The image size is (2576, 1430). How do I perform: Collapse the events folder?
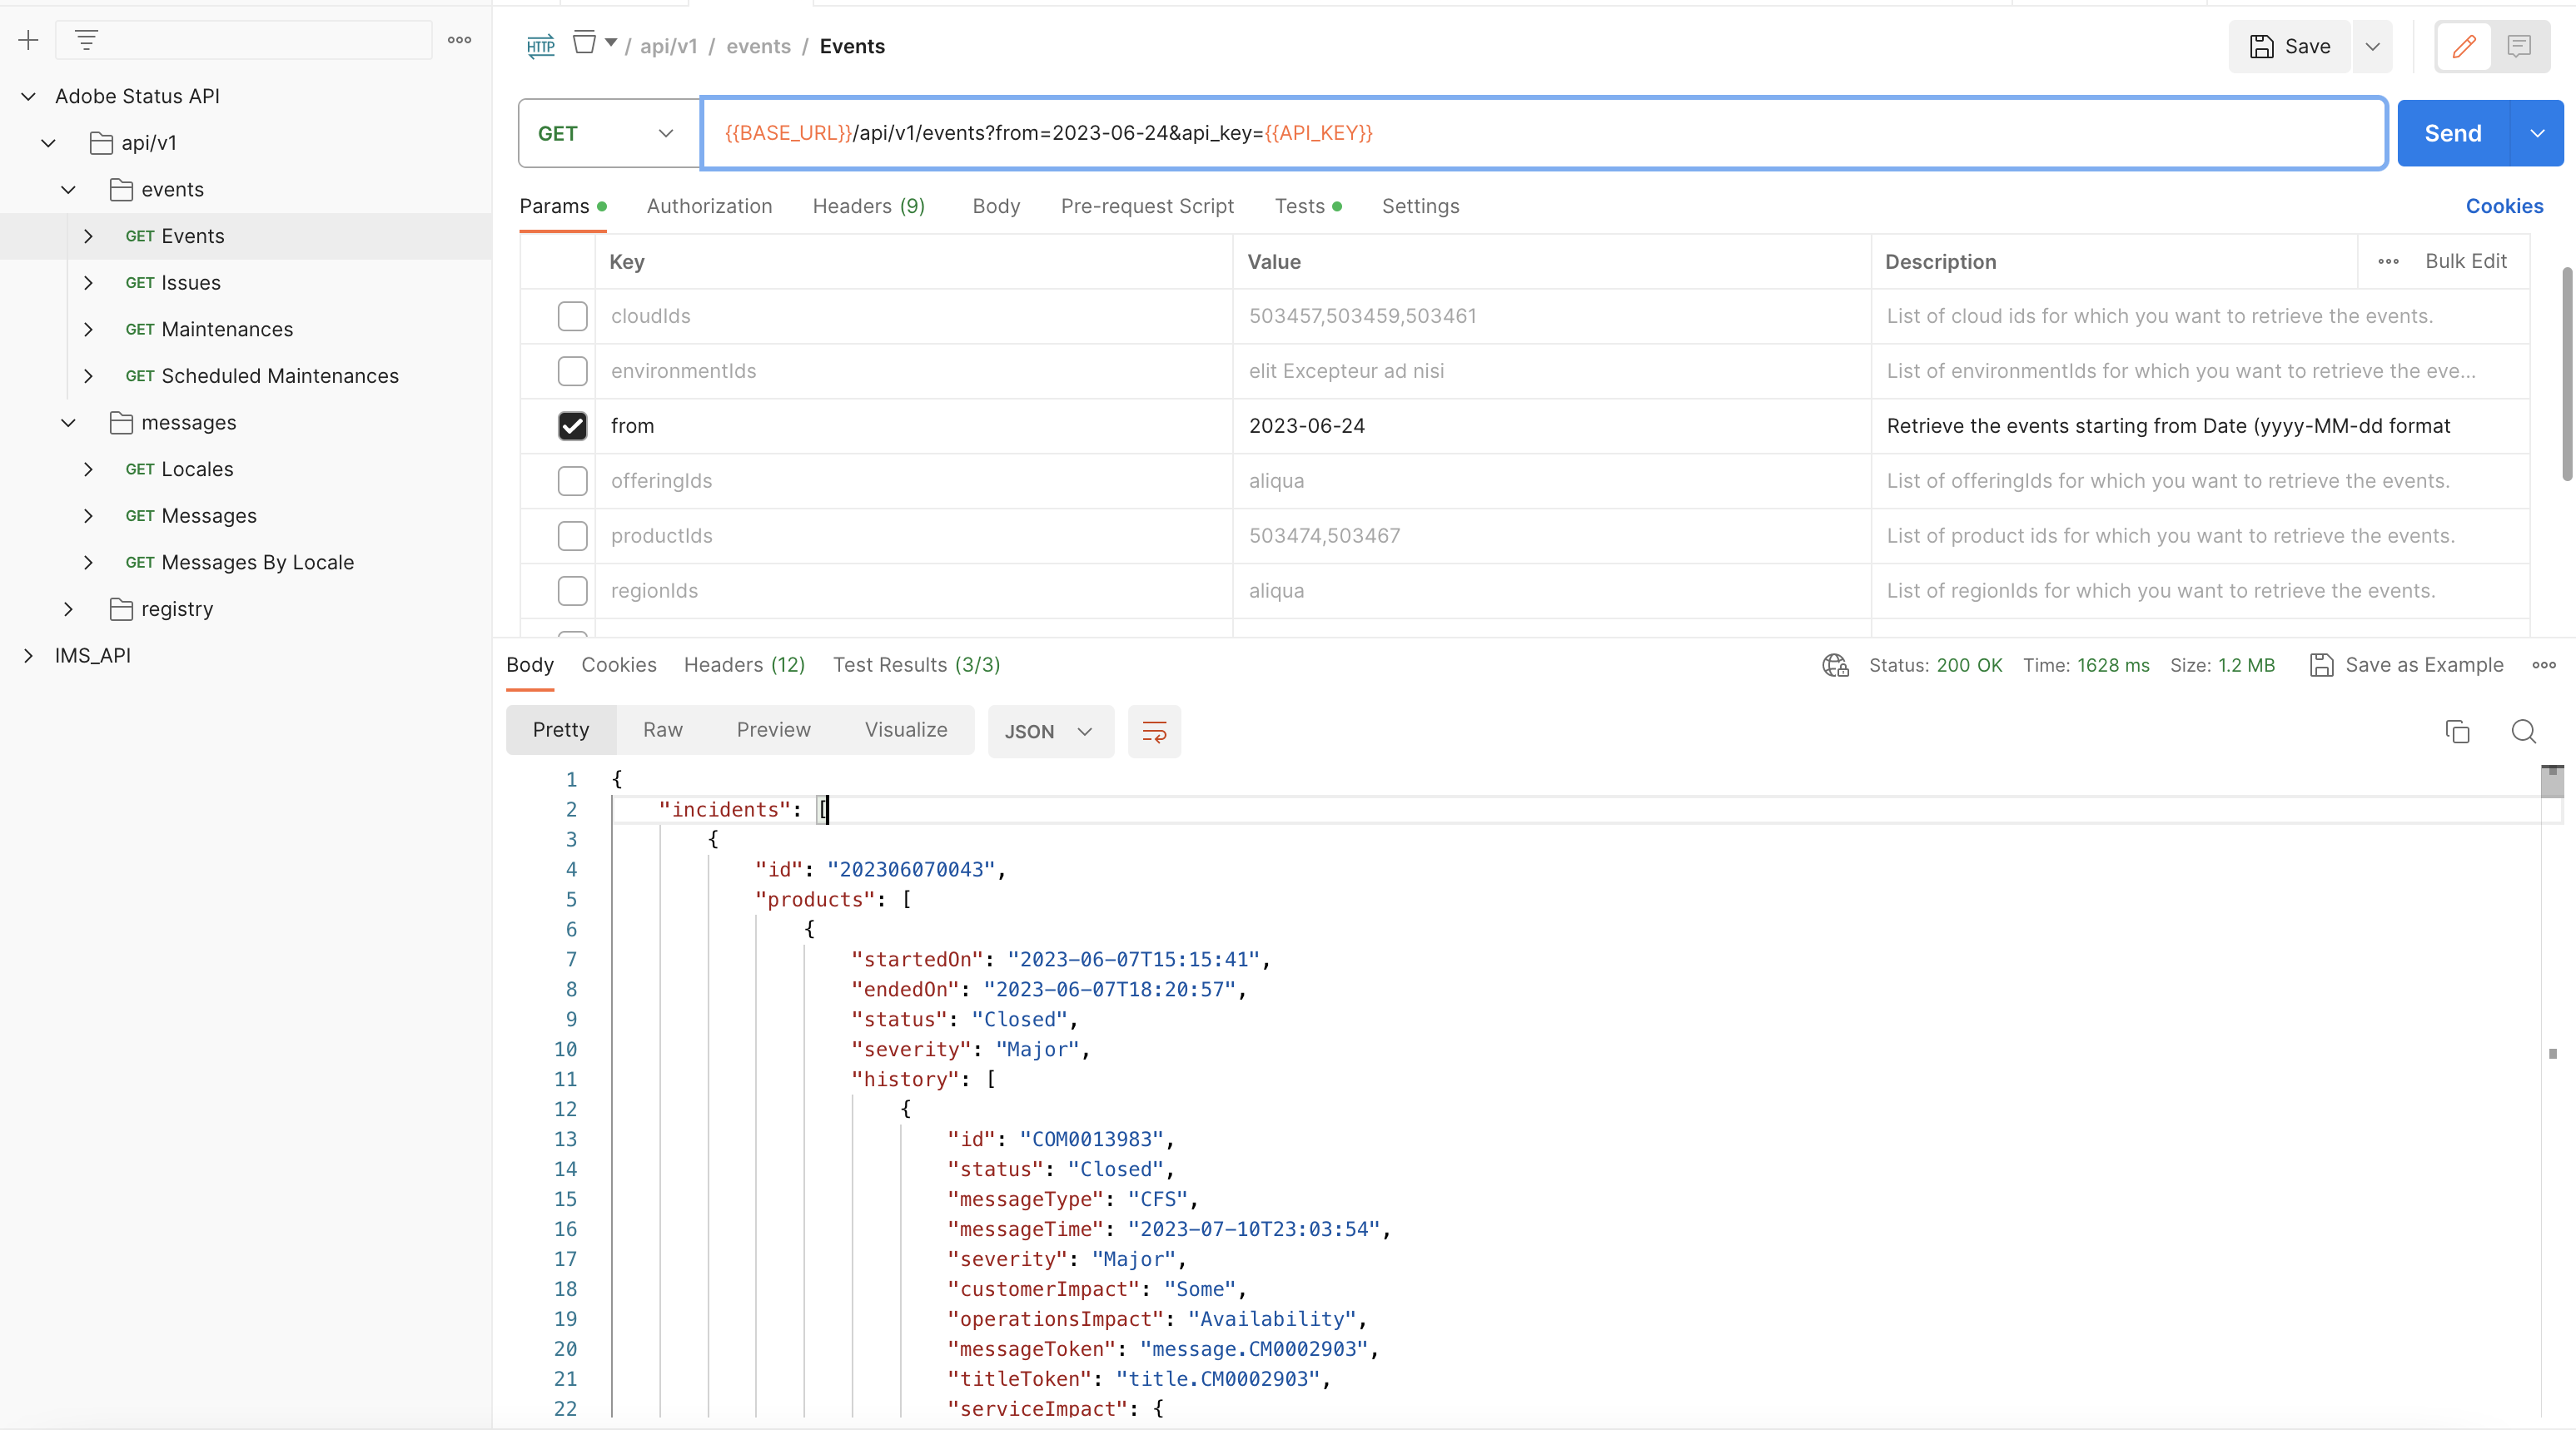tap(68, 189)
